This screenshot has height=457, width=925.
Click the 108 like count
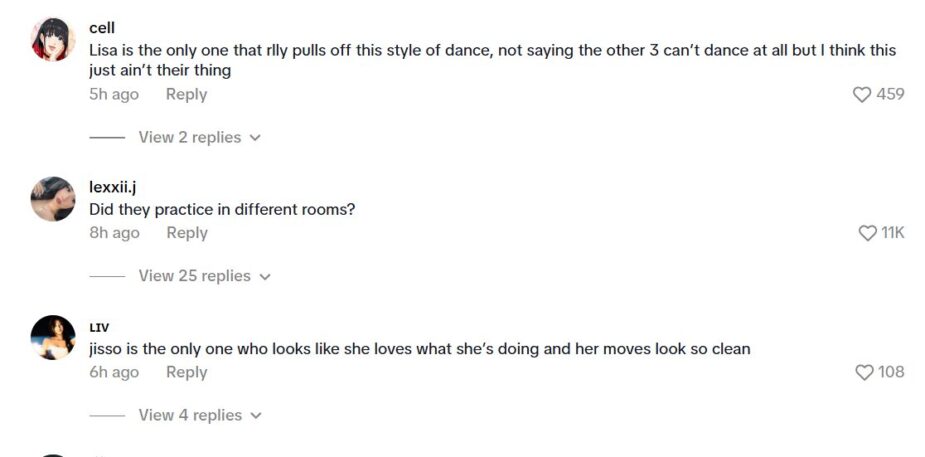point(891,372)
